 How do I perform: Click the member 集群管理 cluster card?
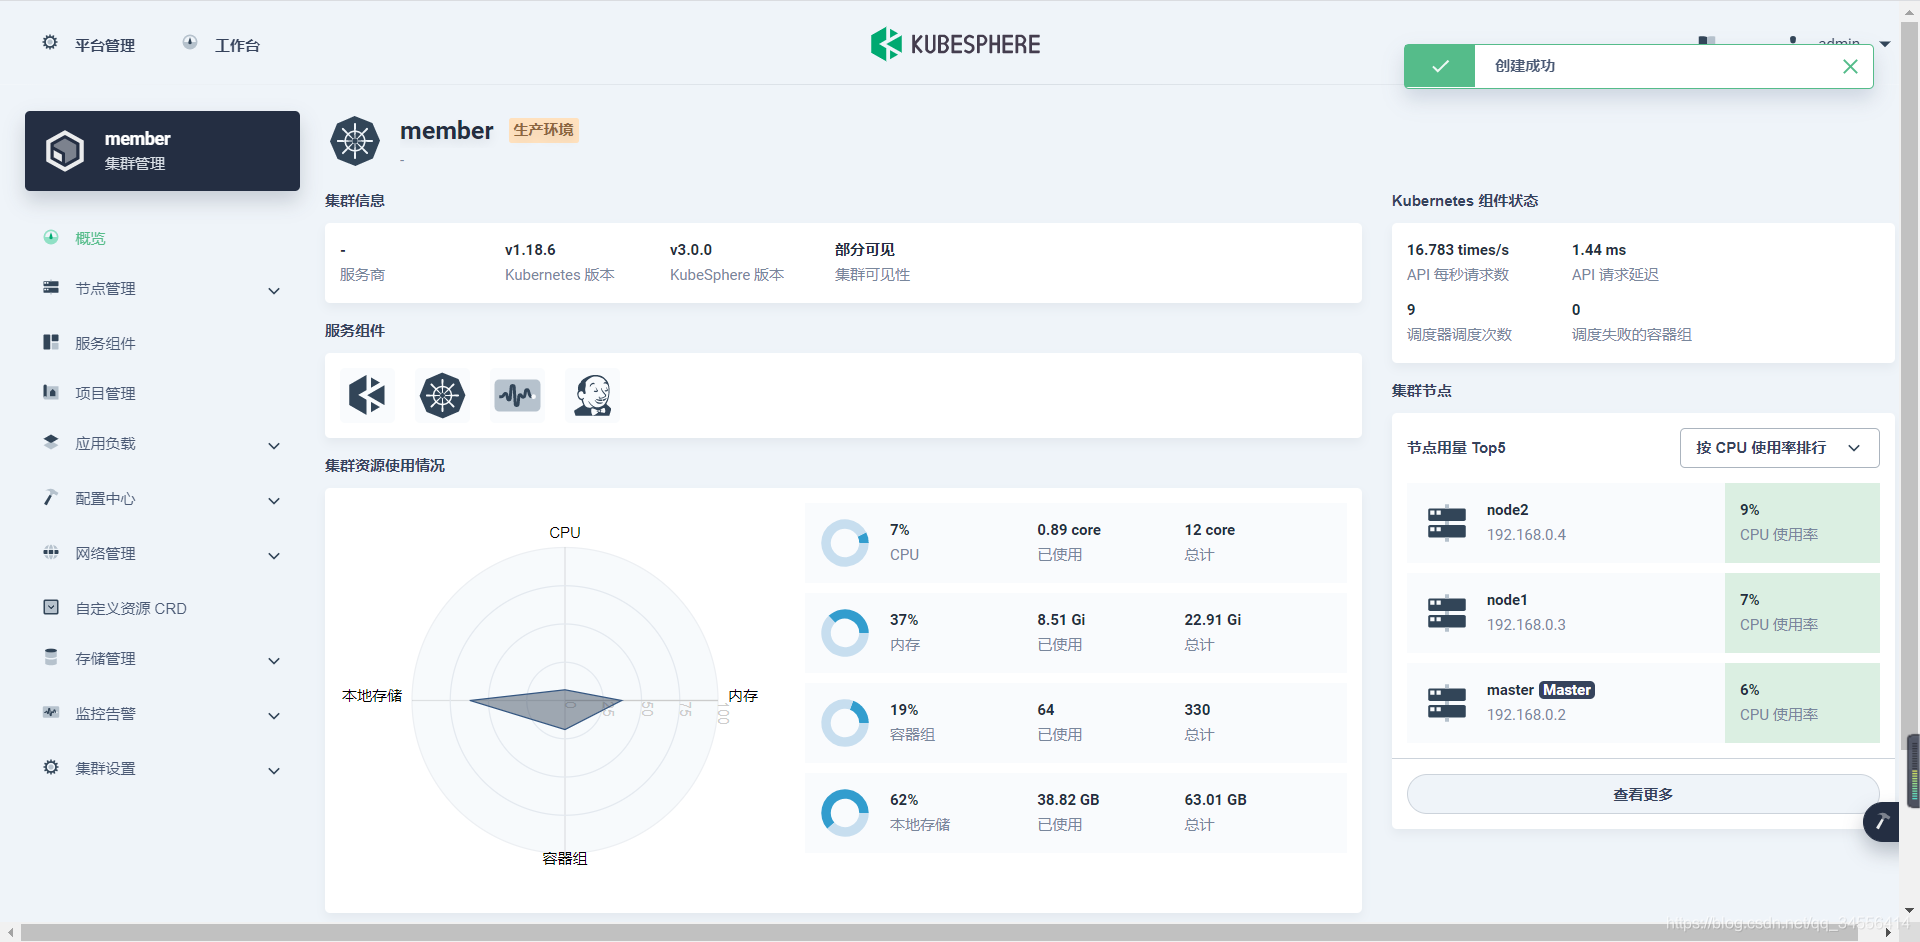click(162, 151)
